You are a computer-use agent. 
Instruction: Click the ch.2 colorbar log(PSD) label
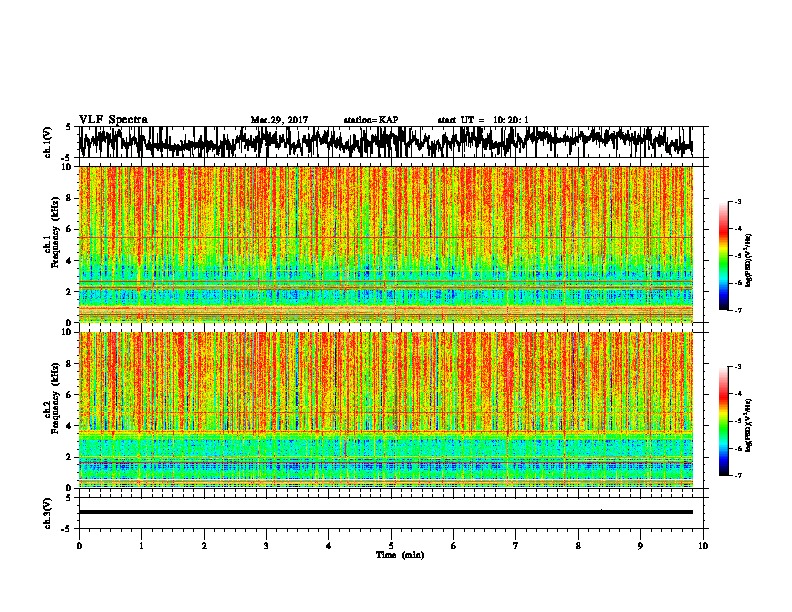pos(749,425)
